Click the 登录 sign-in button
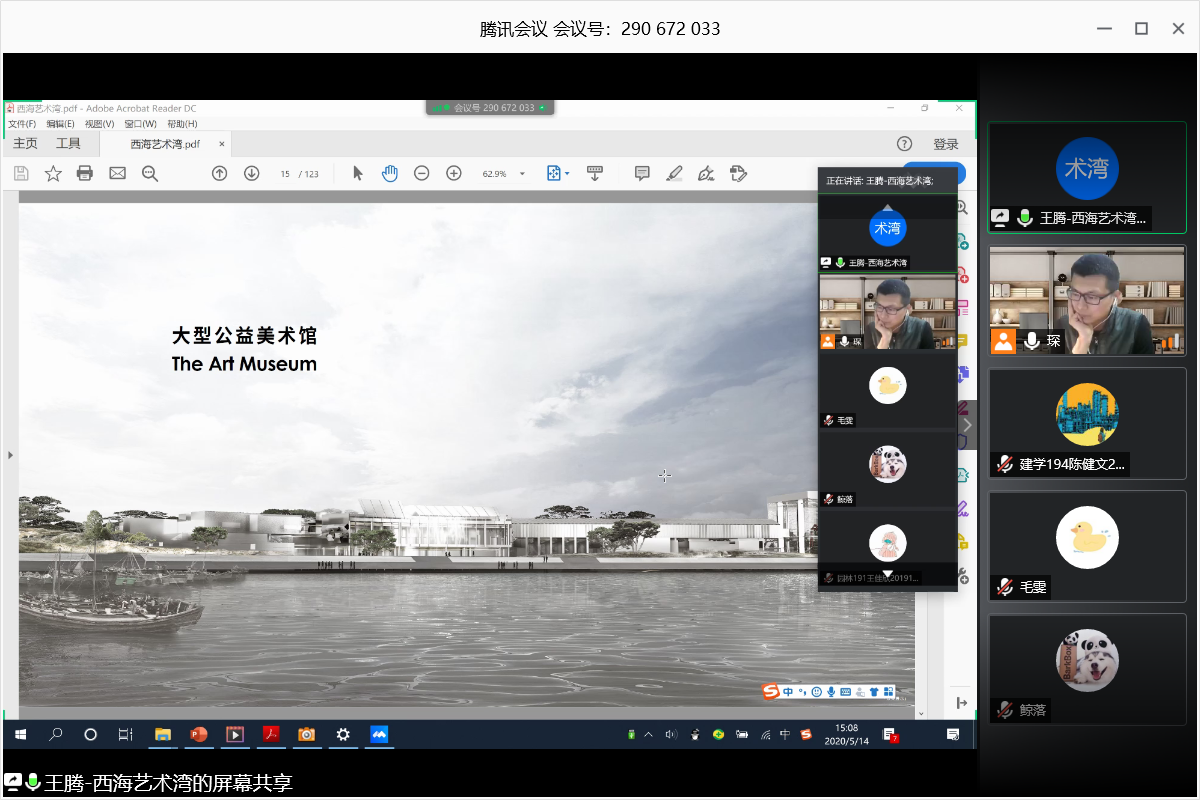This screenshot has height=800, width=1200. pyautogui.click(x=945, y=144)
